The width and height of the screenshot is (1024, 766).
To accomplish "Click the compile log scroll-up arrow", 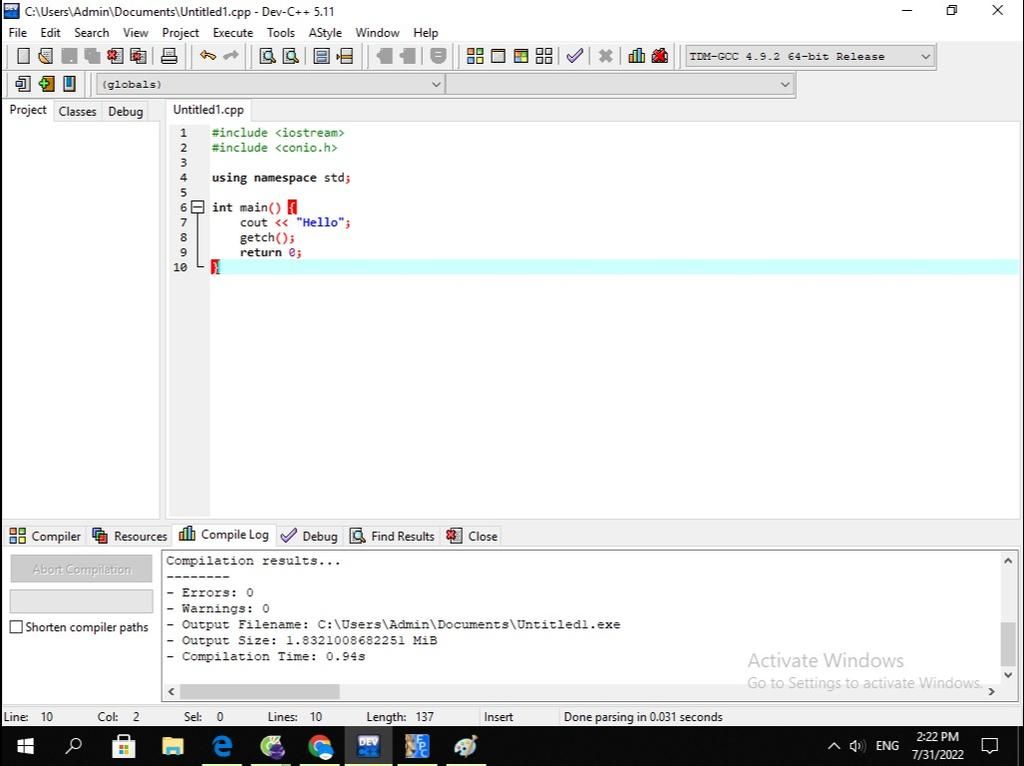I will pos(1008,560).
